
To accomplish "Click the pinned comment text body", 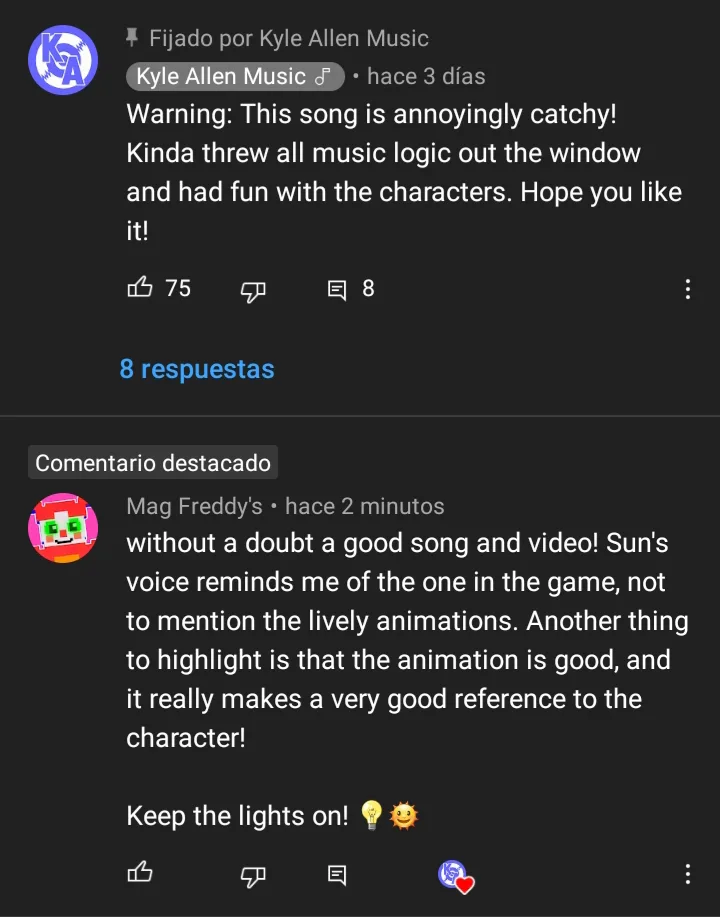I will (x=400, y=172).
